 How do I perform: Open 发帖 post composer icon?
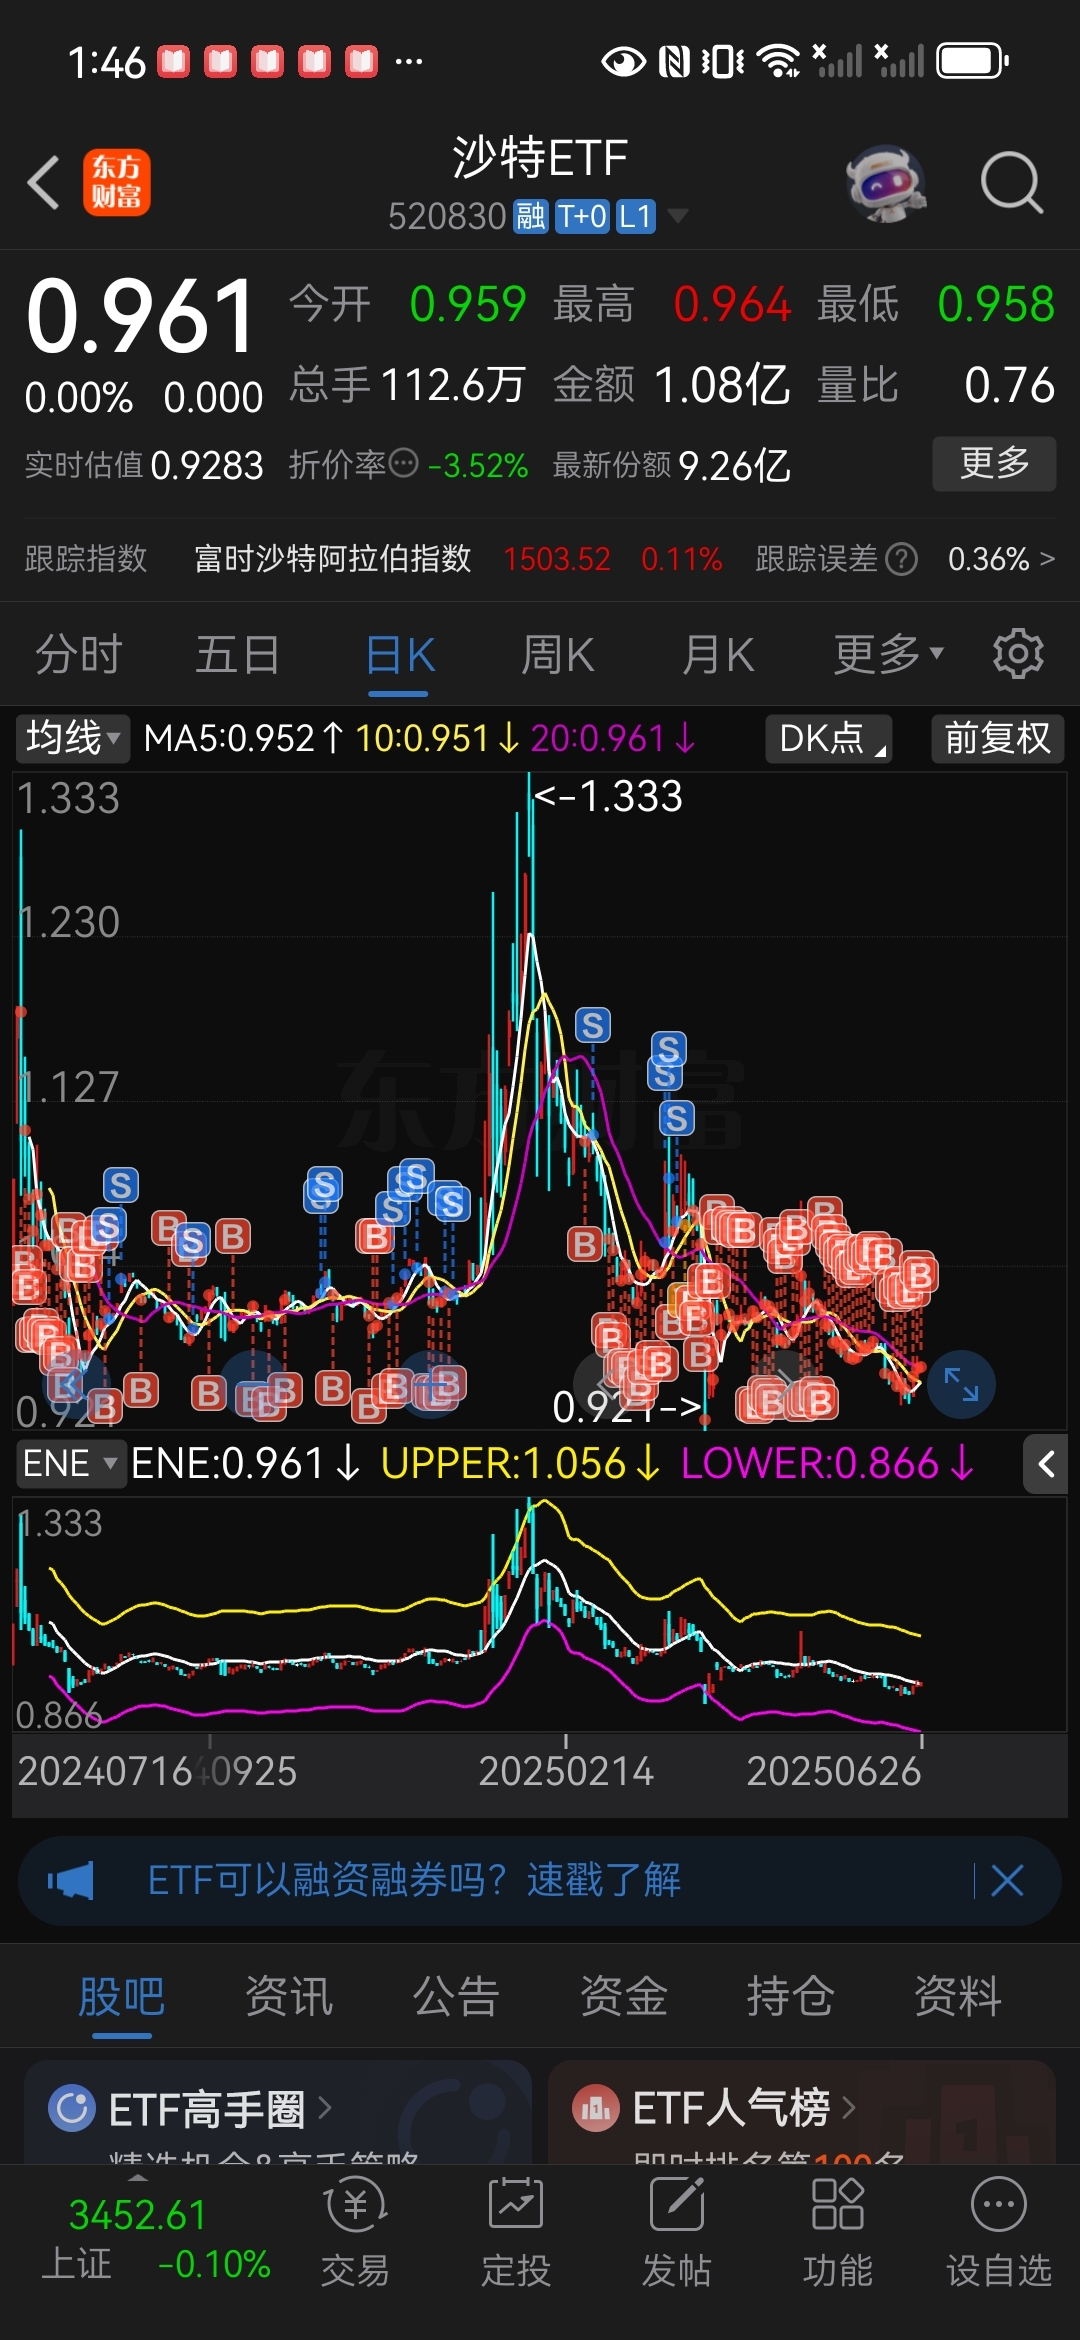(677, 2232)
